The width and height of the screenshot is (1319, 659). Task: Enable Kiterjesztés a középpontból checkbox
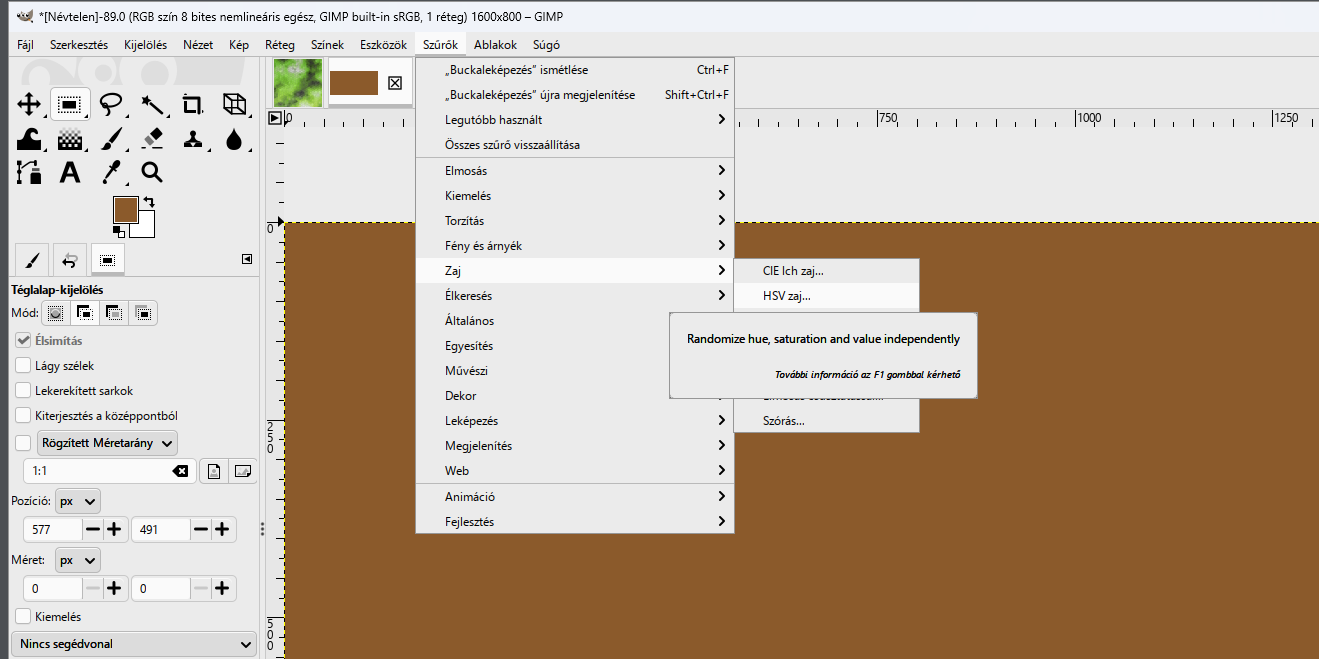click(x=23, y=416)
